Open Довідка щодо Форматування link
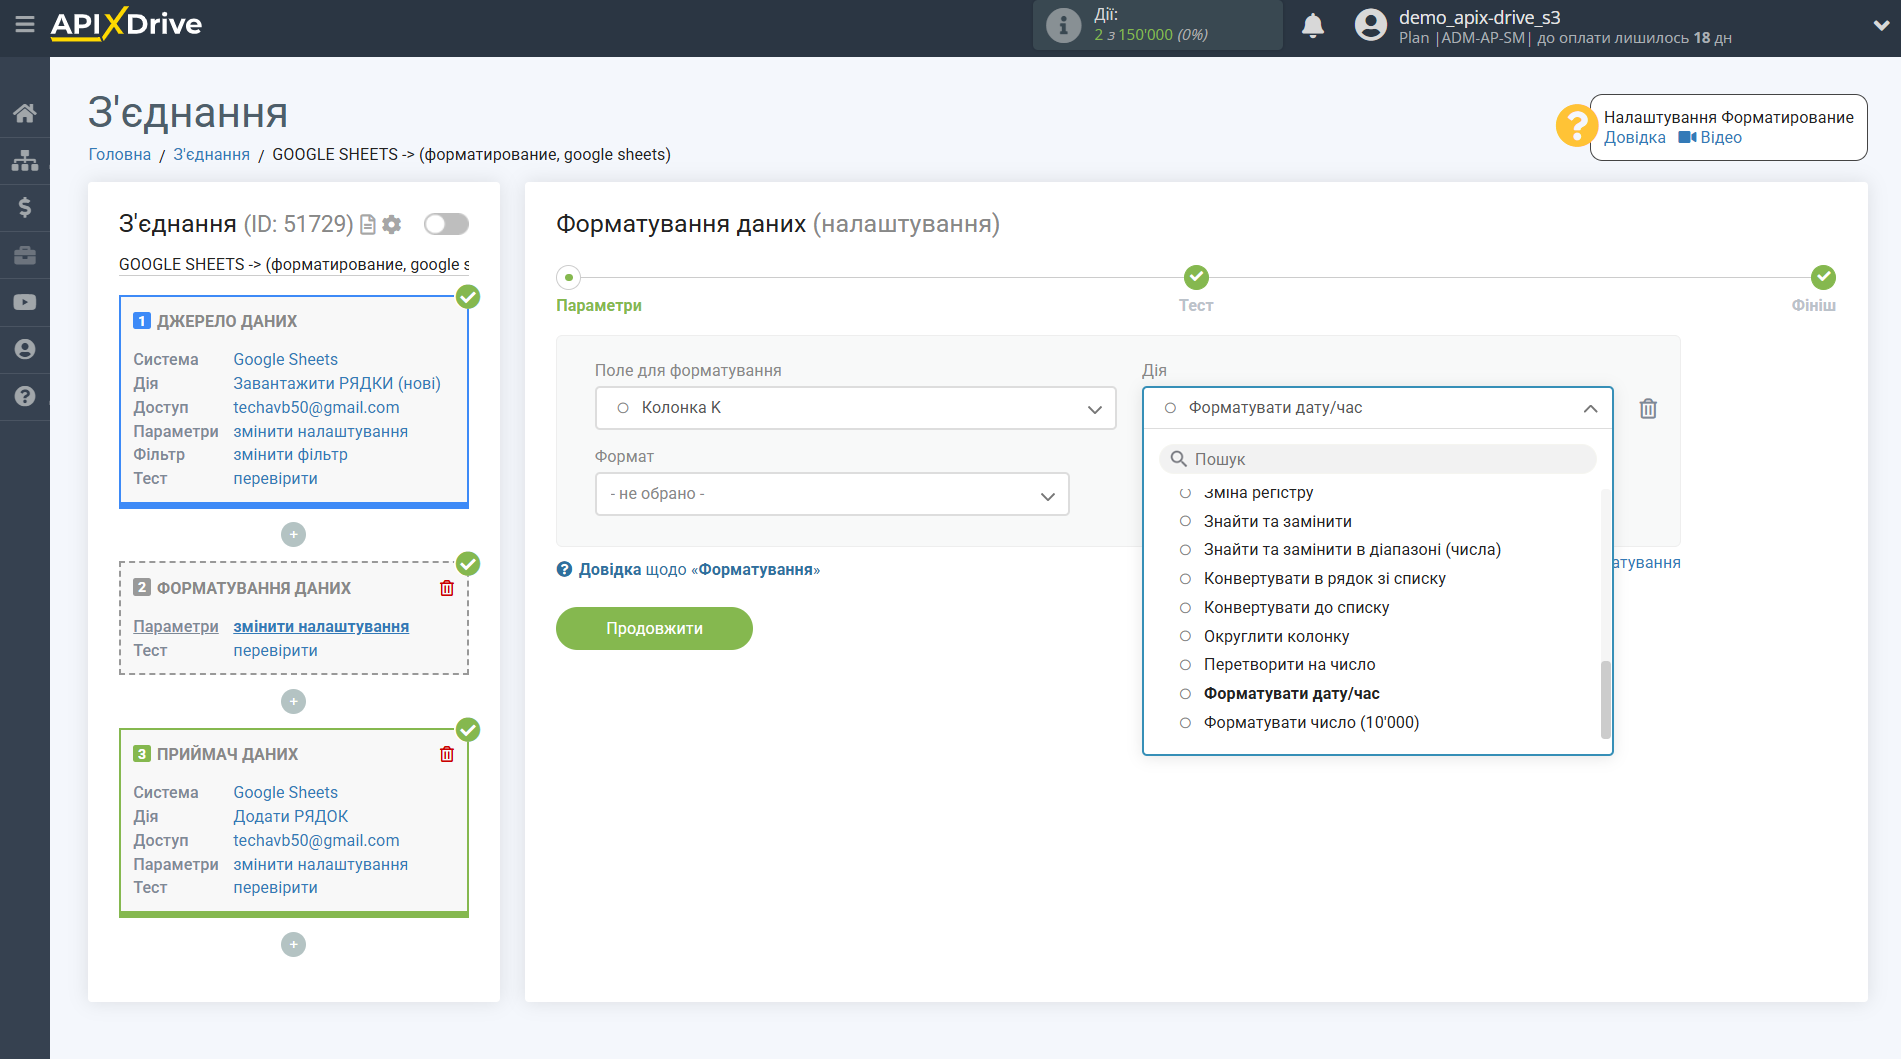Image resolution: width=1901 pixels, height=1059 pixels. 698,569
